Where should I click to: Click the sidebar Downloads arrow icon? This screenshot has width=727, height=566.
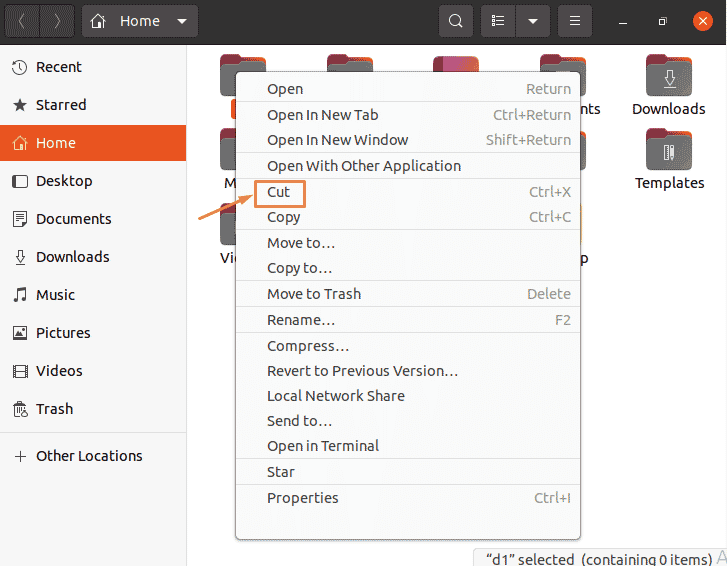click(x=20, y=257)
